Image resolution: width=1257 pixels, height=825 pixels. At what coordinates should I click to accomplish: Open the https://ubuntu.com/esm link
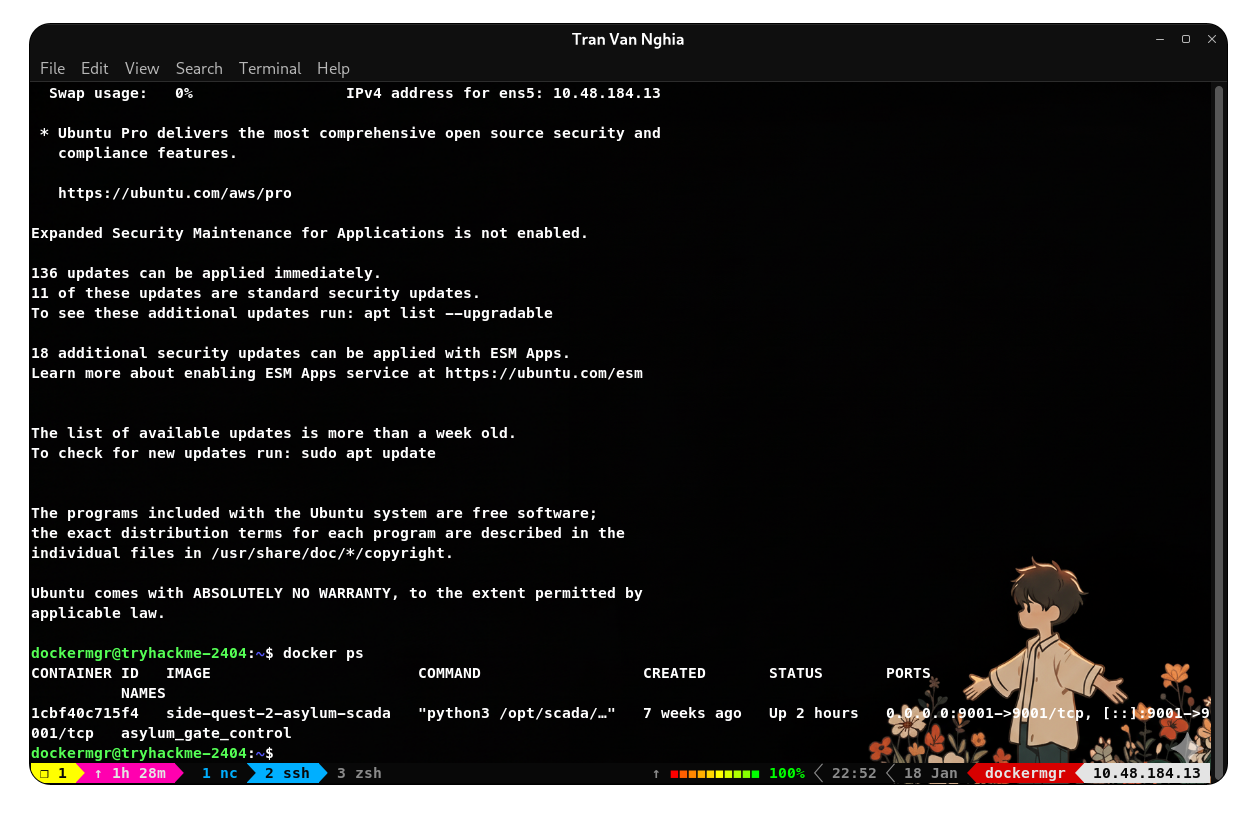(543, 373)
